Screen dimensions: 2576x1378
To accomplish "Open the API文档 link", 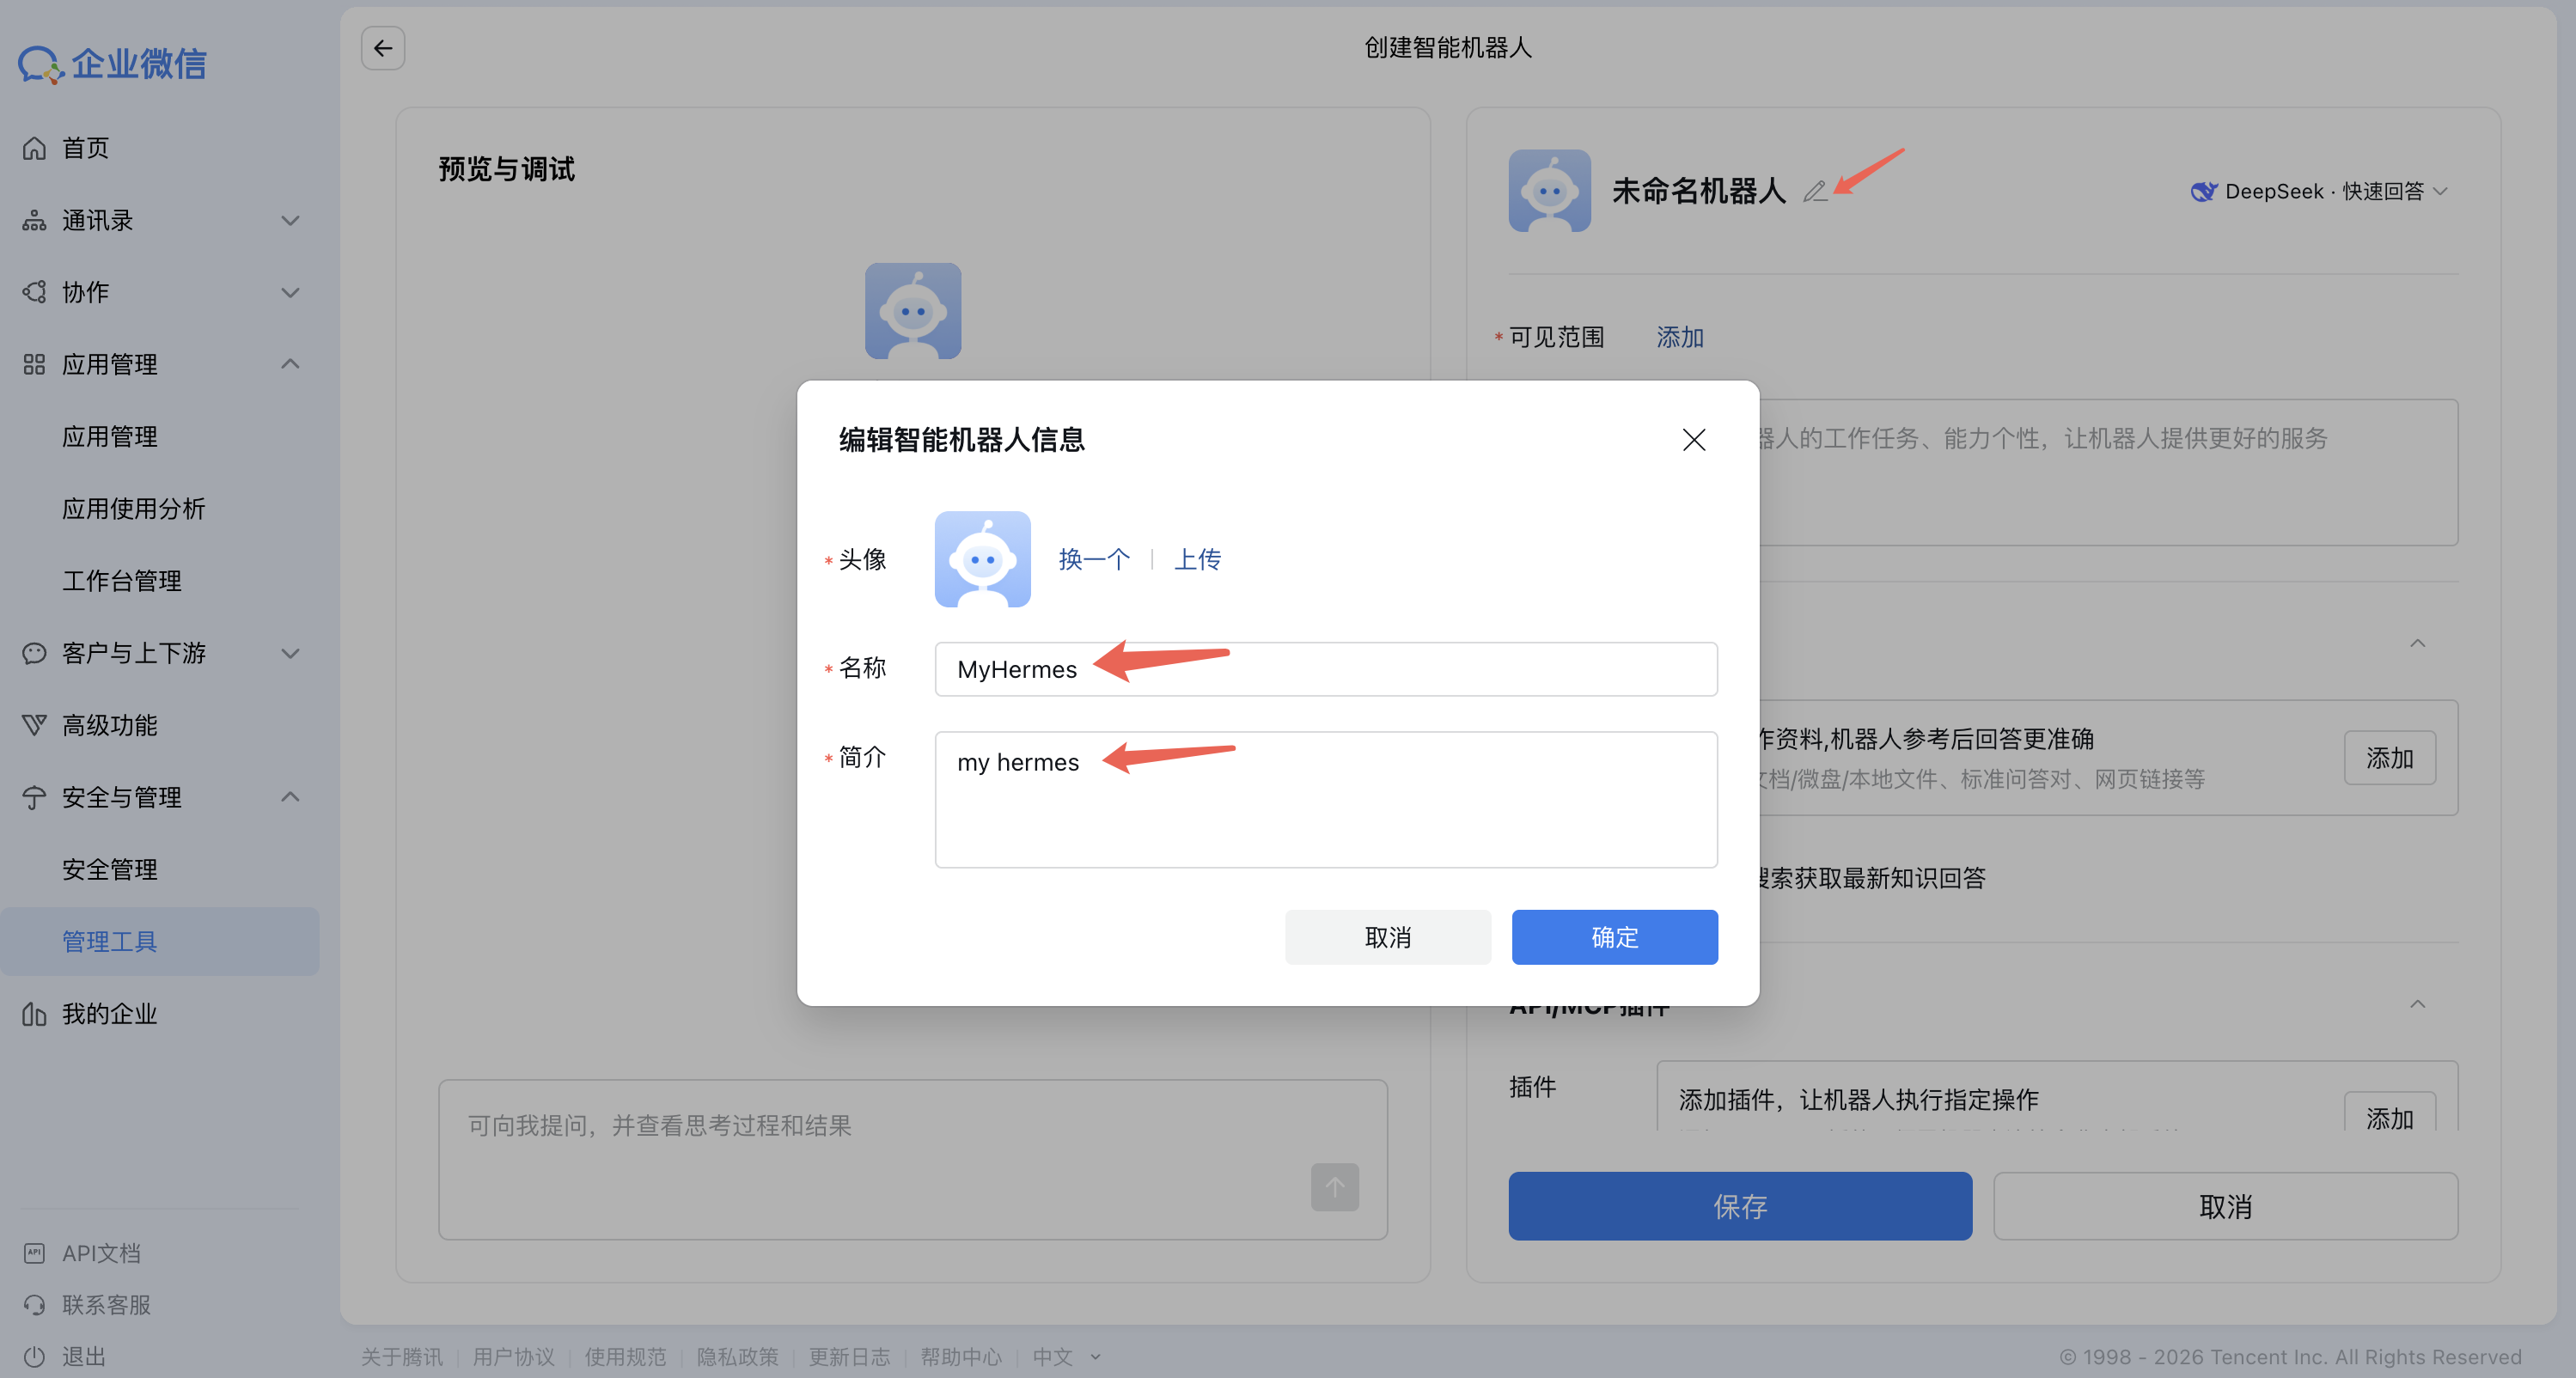I will pyautogui.click(x=100, y=1253).
